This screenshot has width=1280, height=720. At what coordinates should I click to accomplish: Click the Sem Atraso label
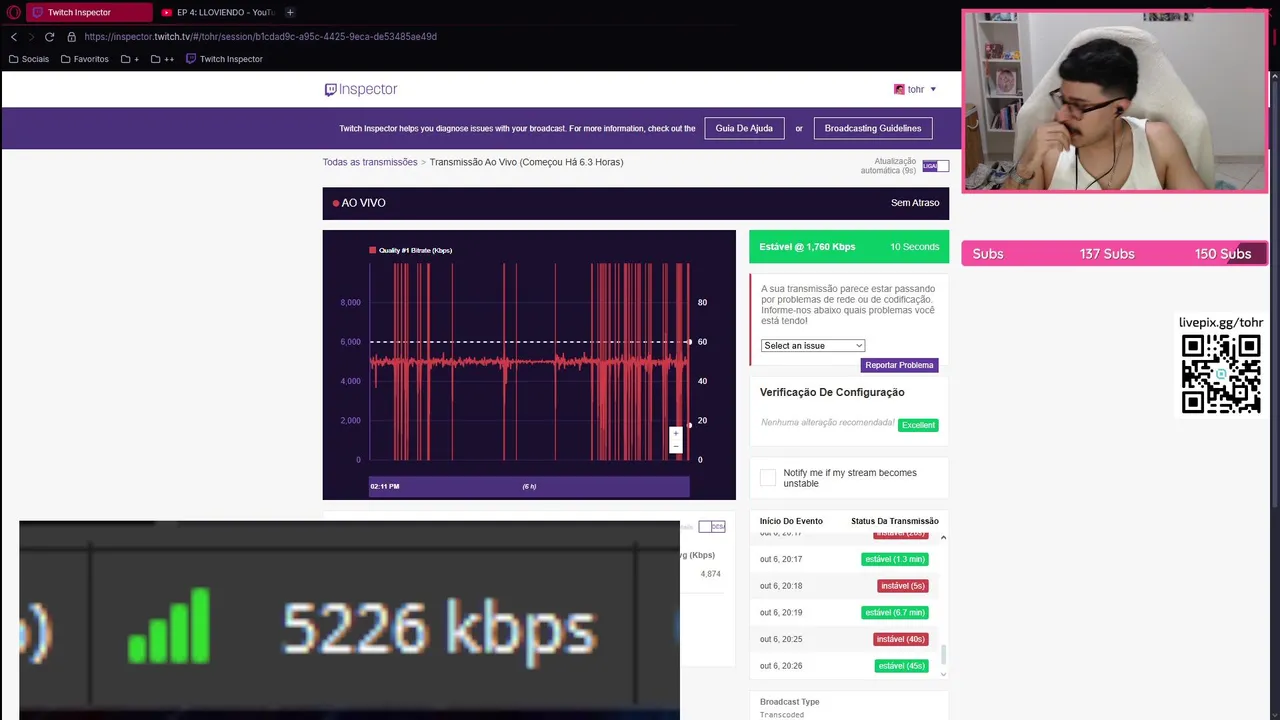915,203
